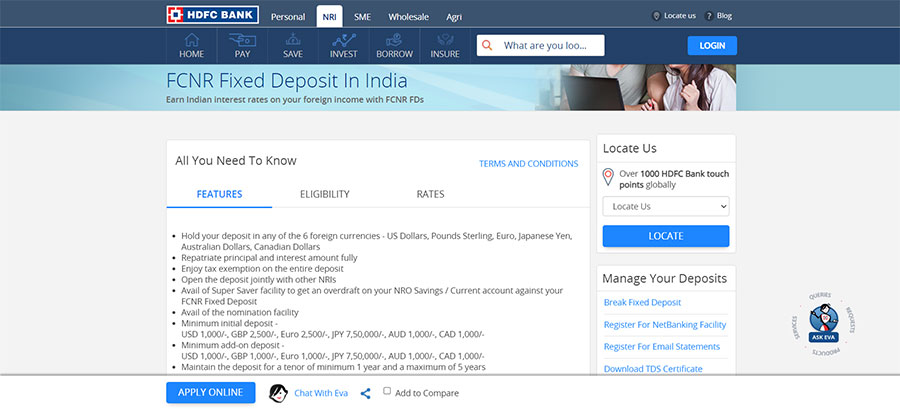Click the share icon in bottom bar

[x=366, y=394]
